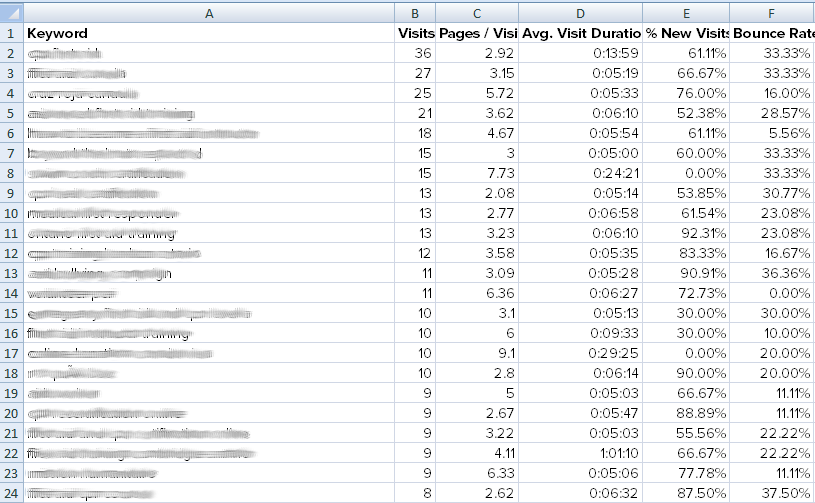Click the '% New Visits' header cell
This screenshot has height=503, width=815.
(x=686, y=33)
